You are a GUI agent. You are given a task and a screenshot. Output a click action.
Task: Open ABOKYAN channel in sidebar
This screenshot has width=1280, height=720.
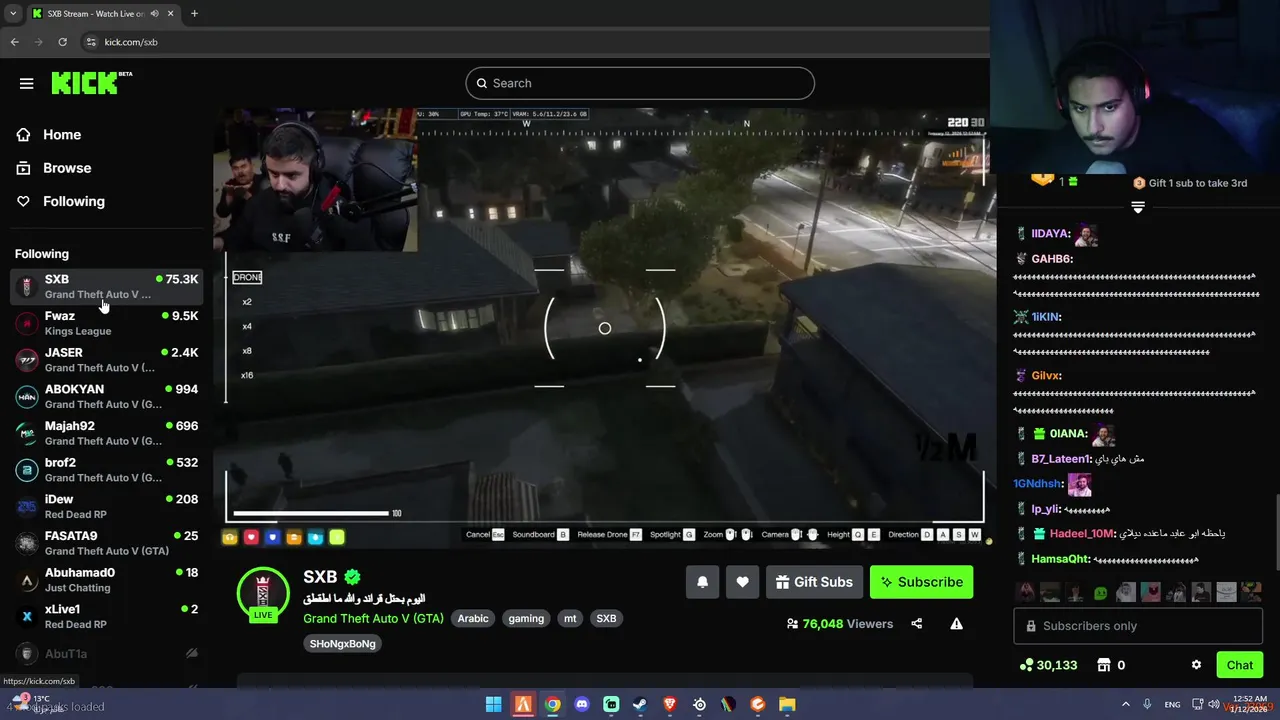coord(107,396)
